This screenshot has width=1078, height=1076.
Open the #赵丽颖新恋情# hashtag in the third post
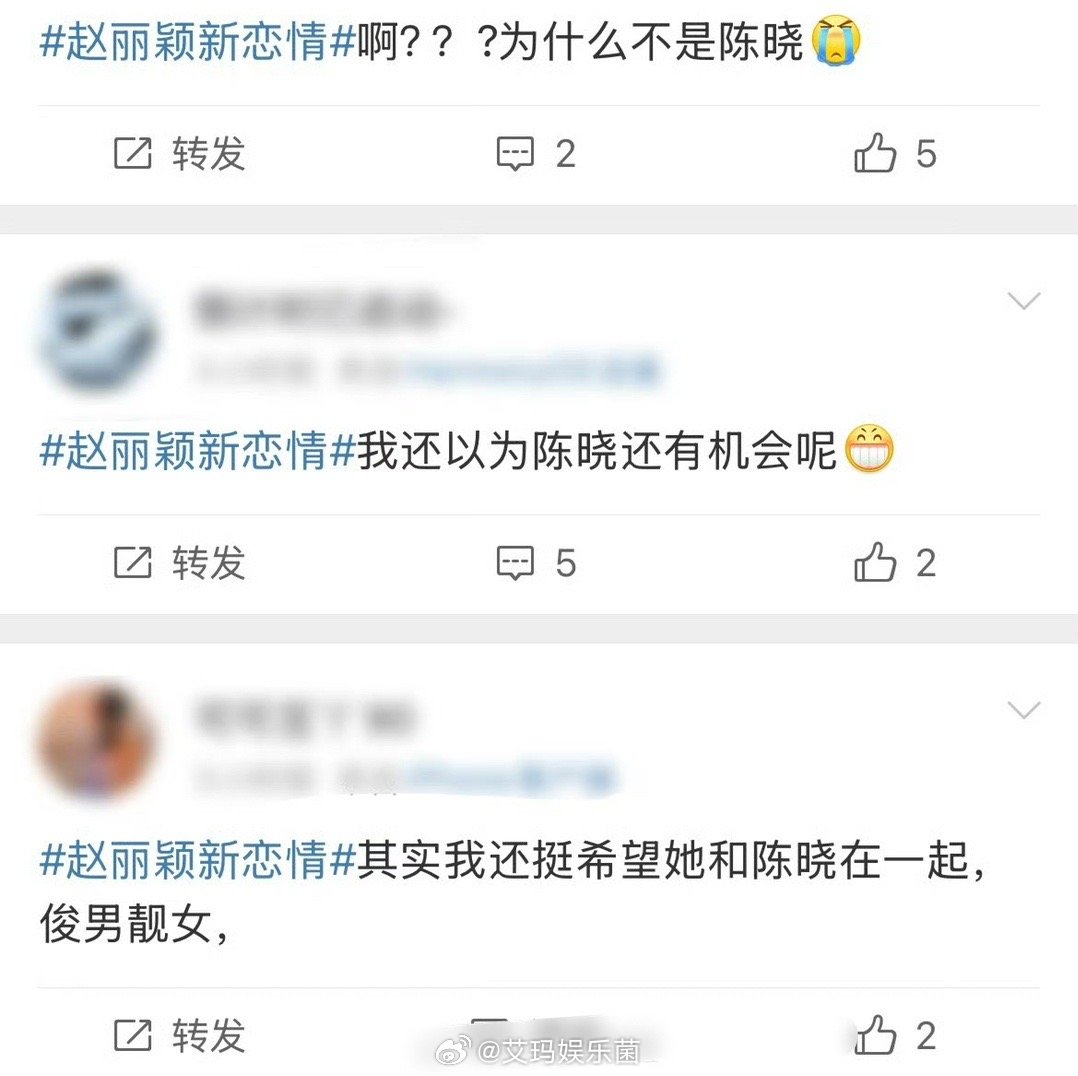coord(198,859)
